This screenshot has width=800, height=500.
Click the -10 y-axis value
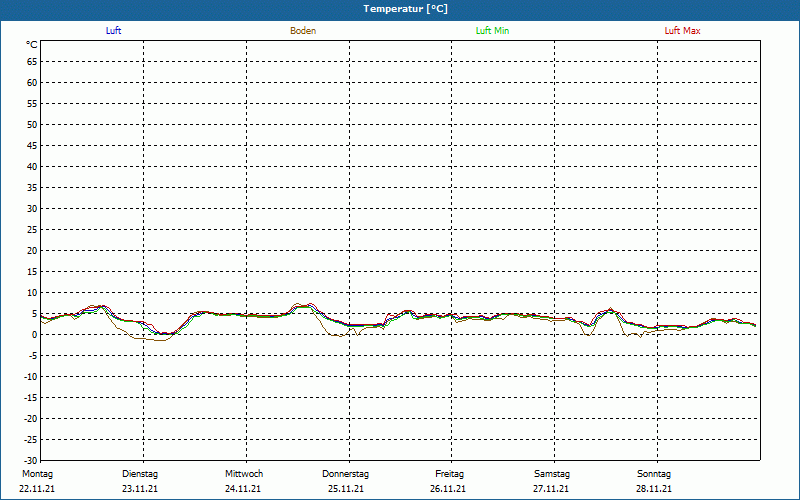click(x=31, y=377)
